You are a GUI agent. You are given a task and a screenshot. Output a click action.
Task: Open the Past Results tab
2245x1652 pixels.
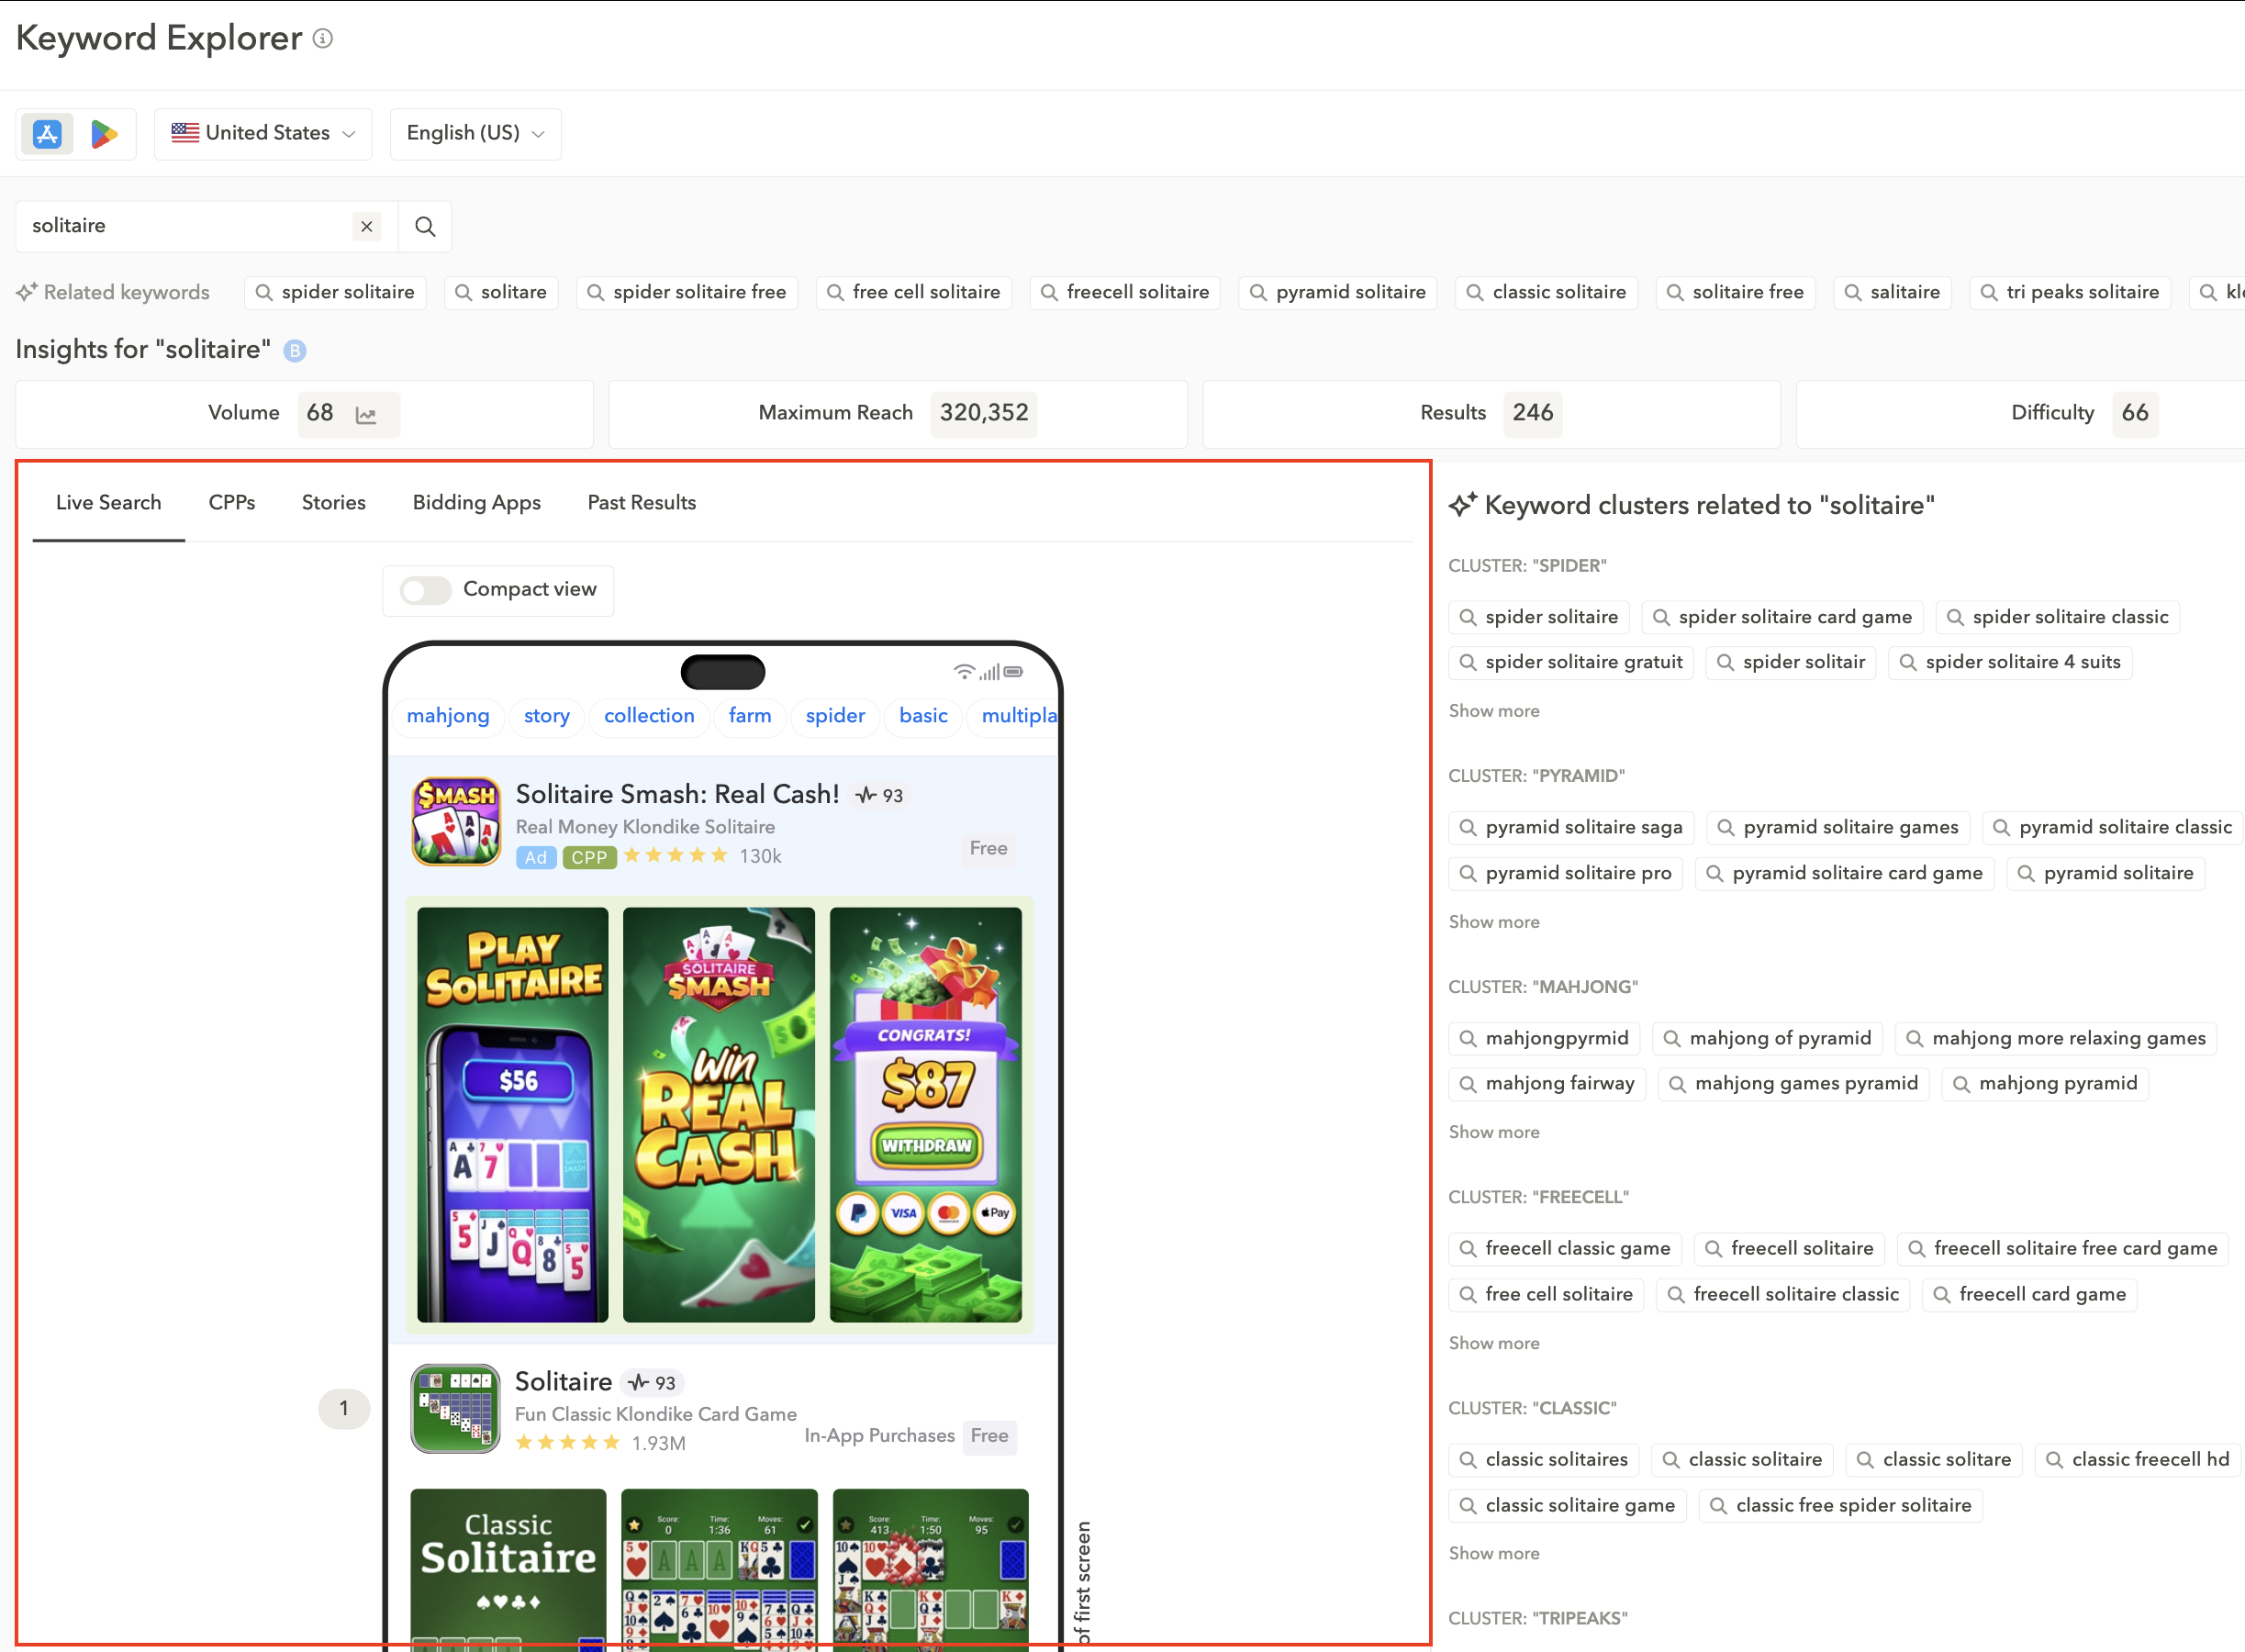[642, 503]
